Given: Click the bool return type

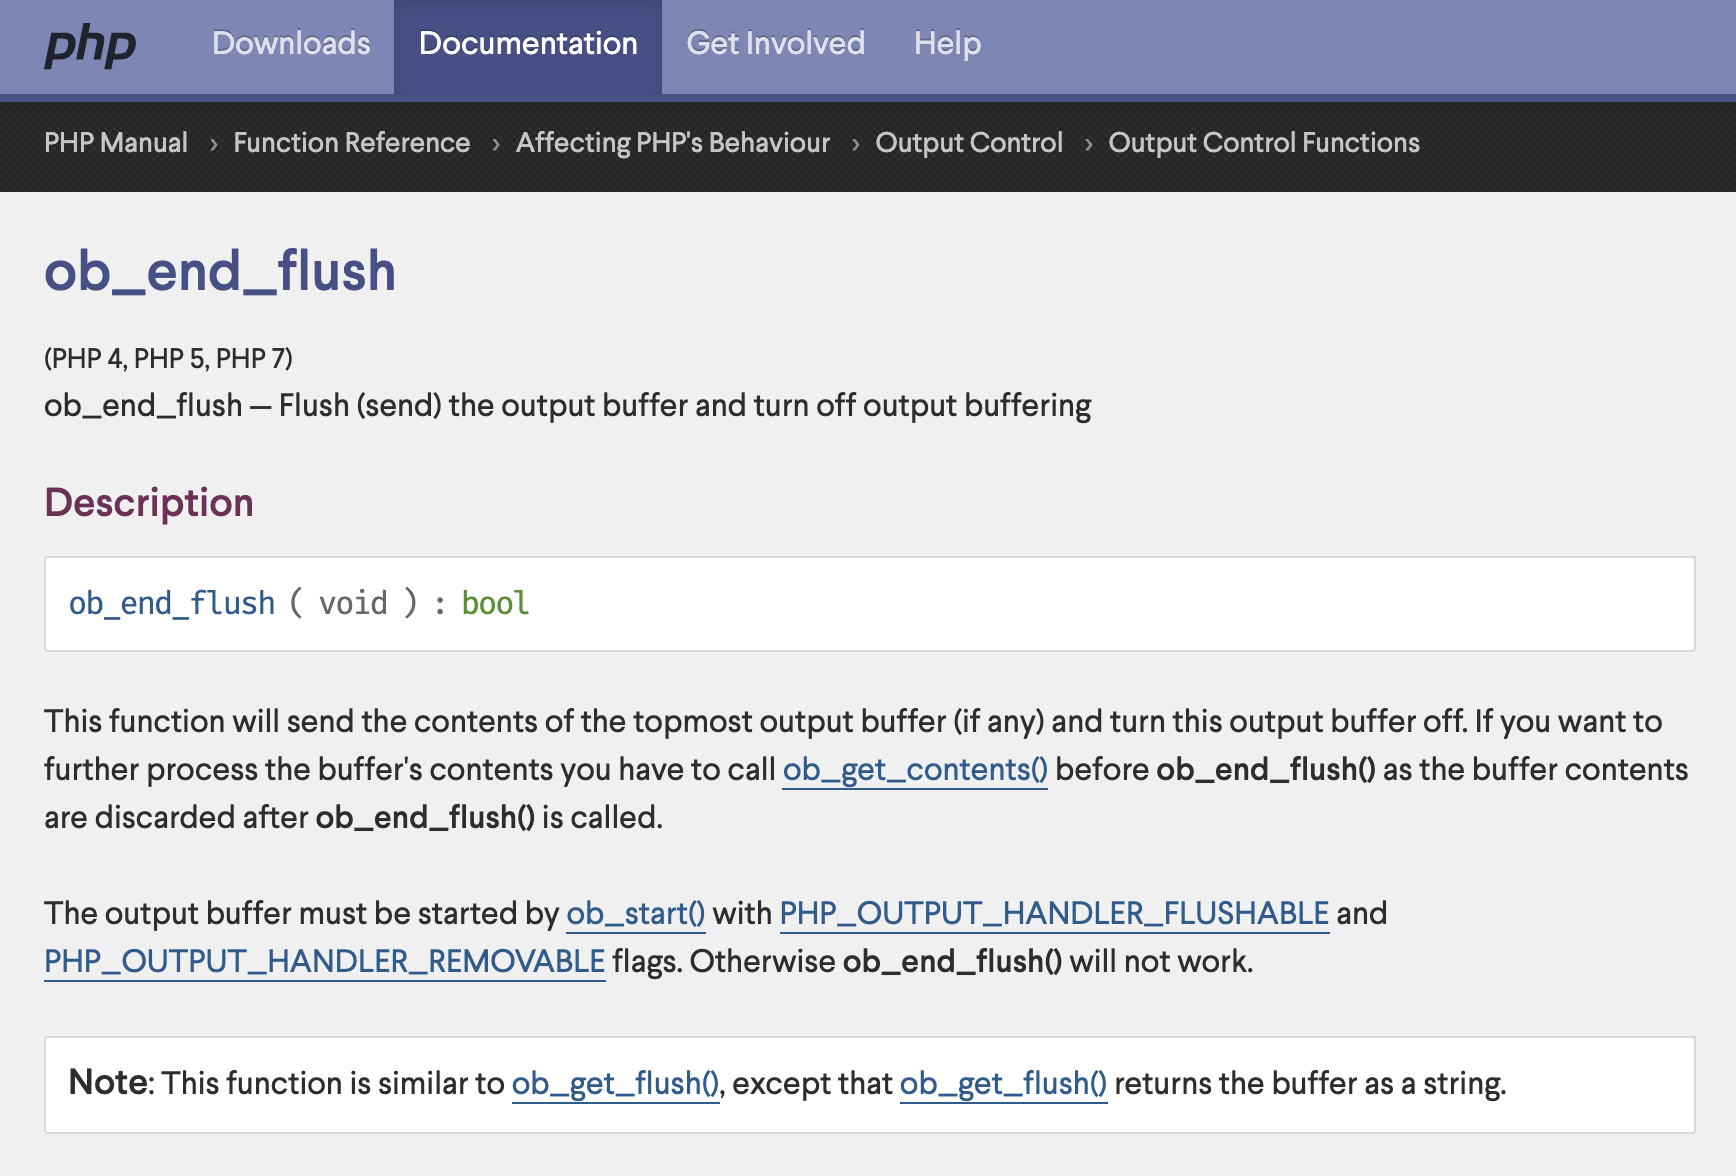Looking at the screenshot, I should pos(495,604).
